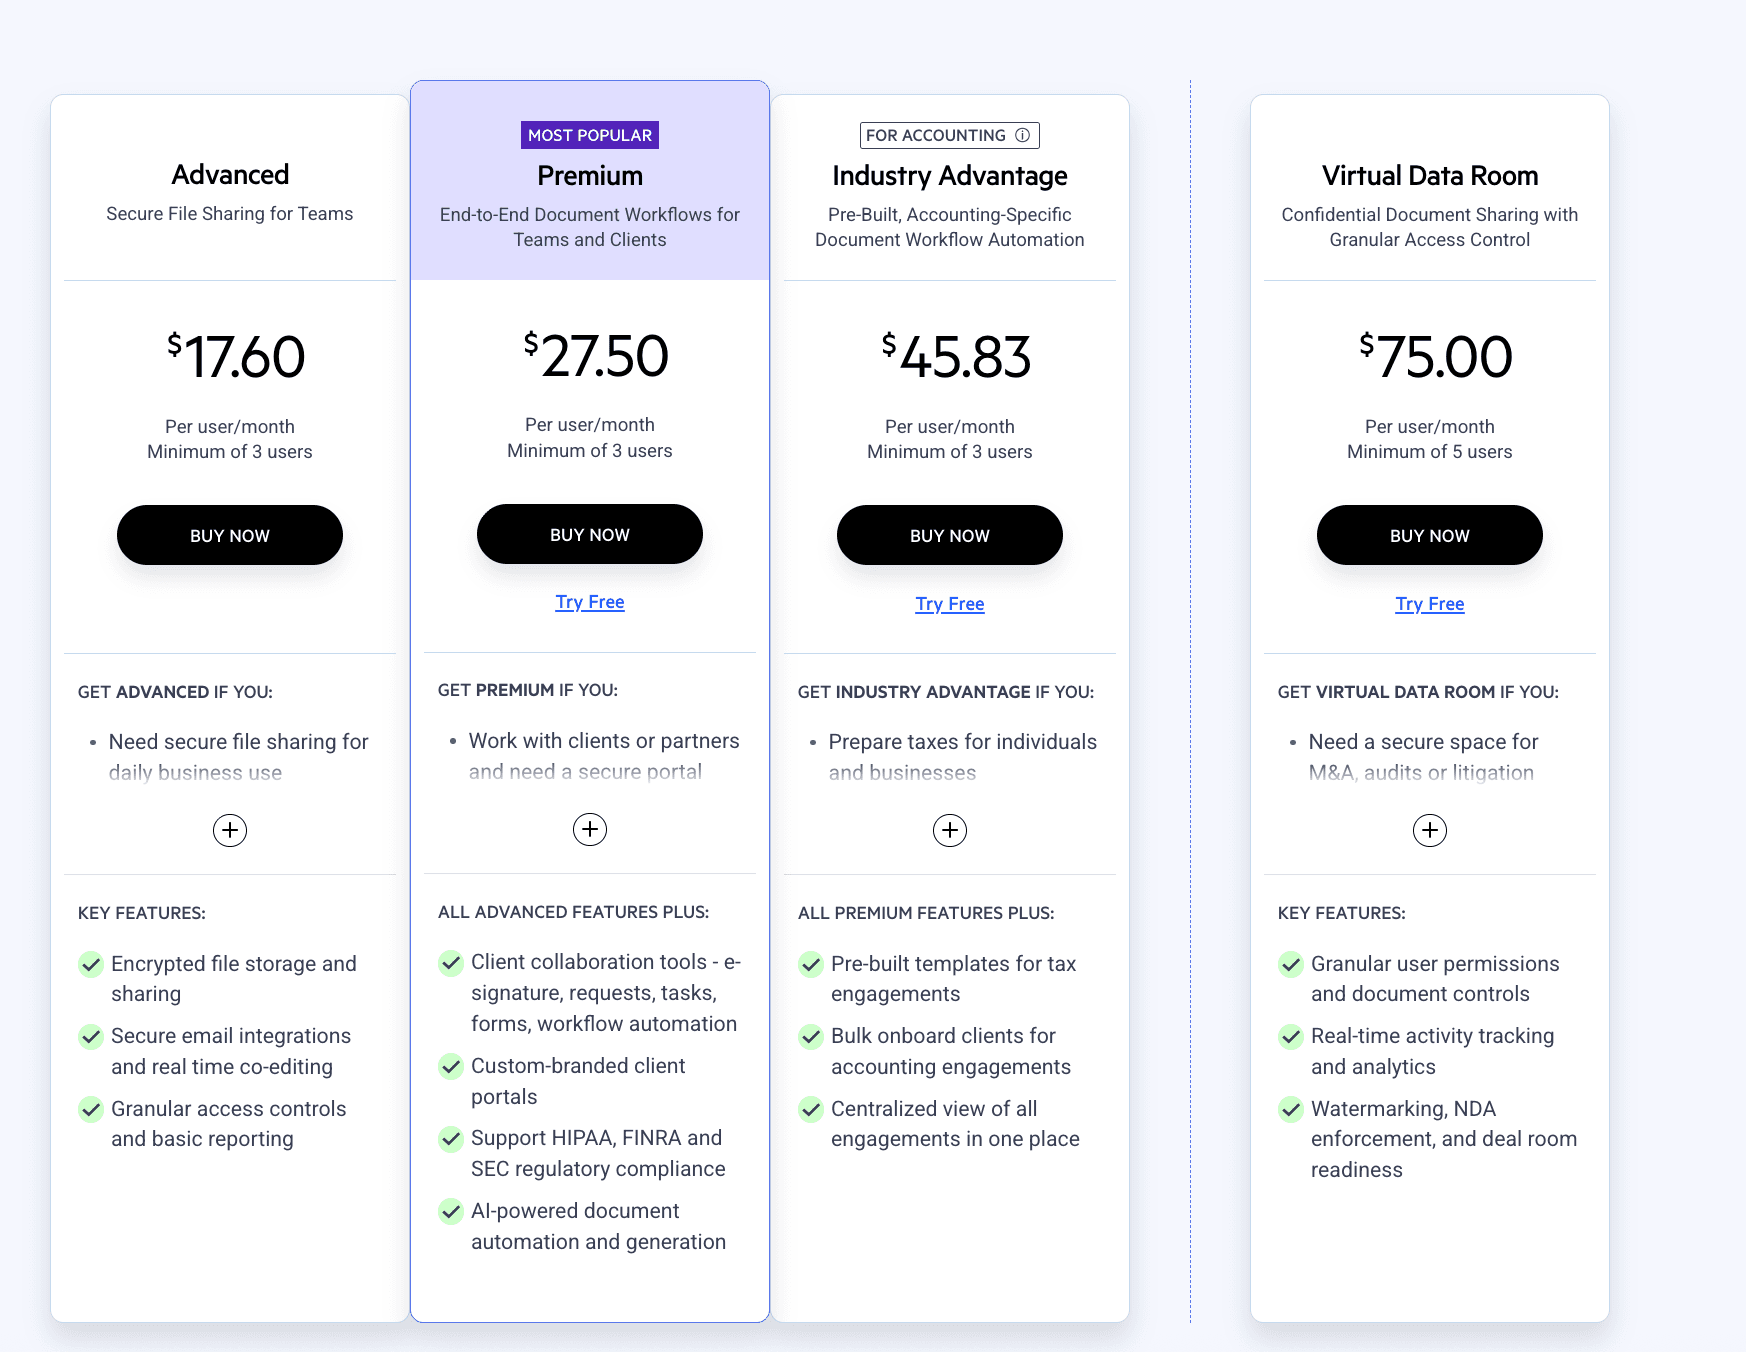Click checkmark beside Secure email integrations feature
This screenshot has width=1746, height=1352.
coord(91,1037)
